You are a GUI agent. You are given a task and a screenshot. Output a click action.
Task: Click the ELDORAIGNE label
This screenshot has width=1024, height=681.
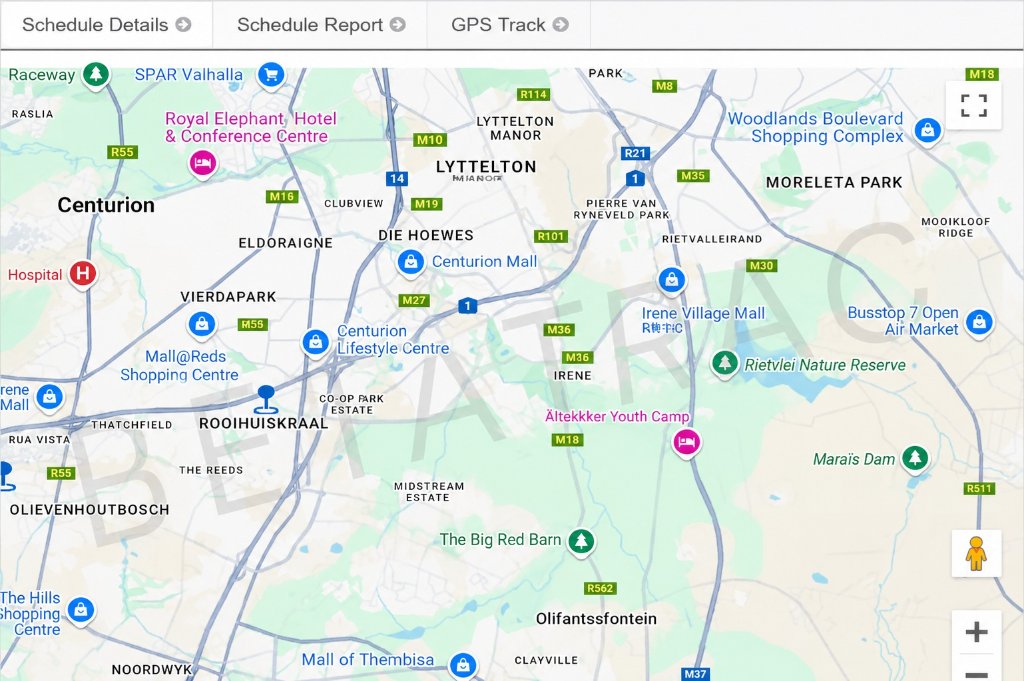click(285, 243)
